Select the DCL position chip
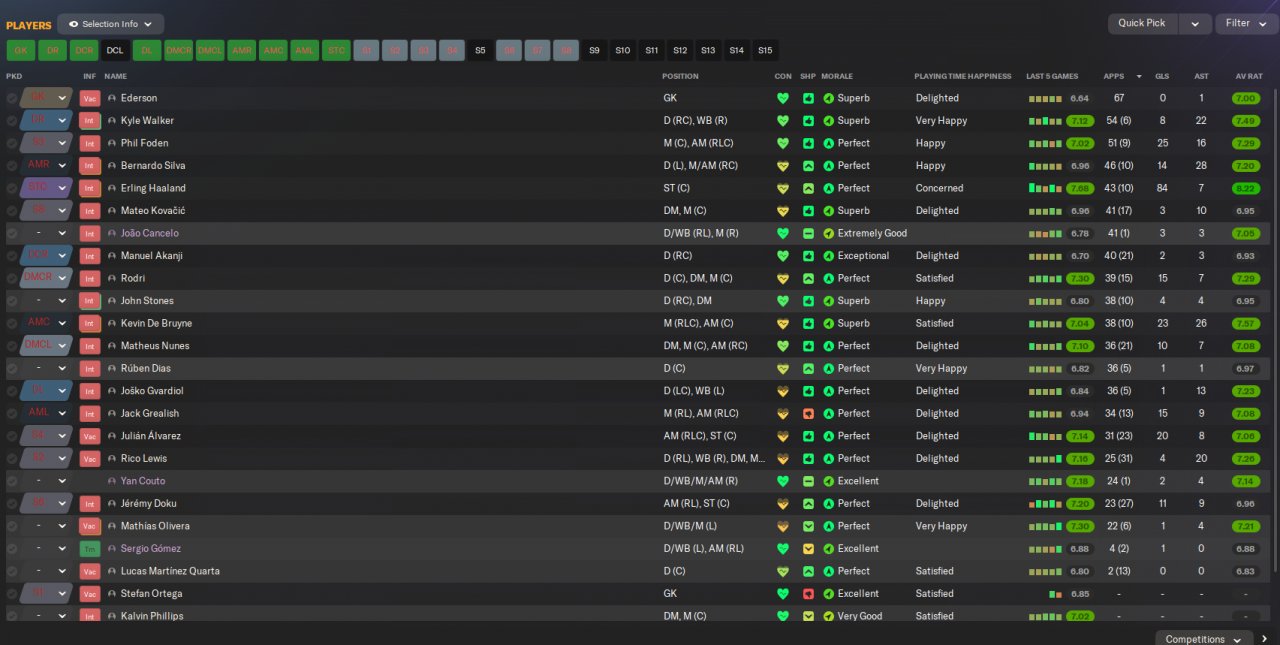 [x=114, y=50]
